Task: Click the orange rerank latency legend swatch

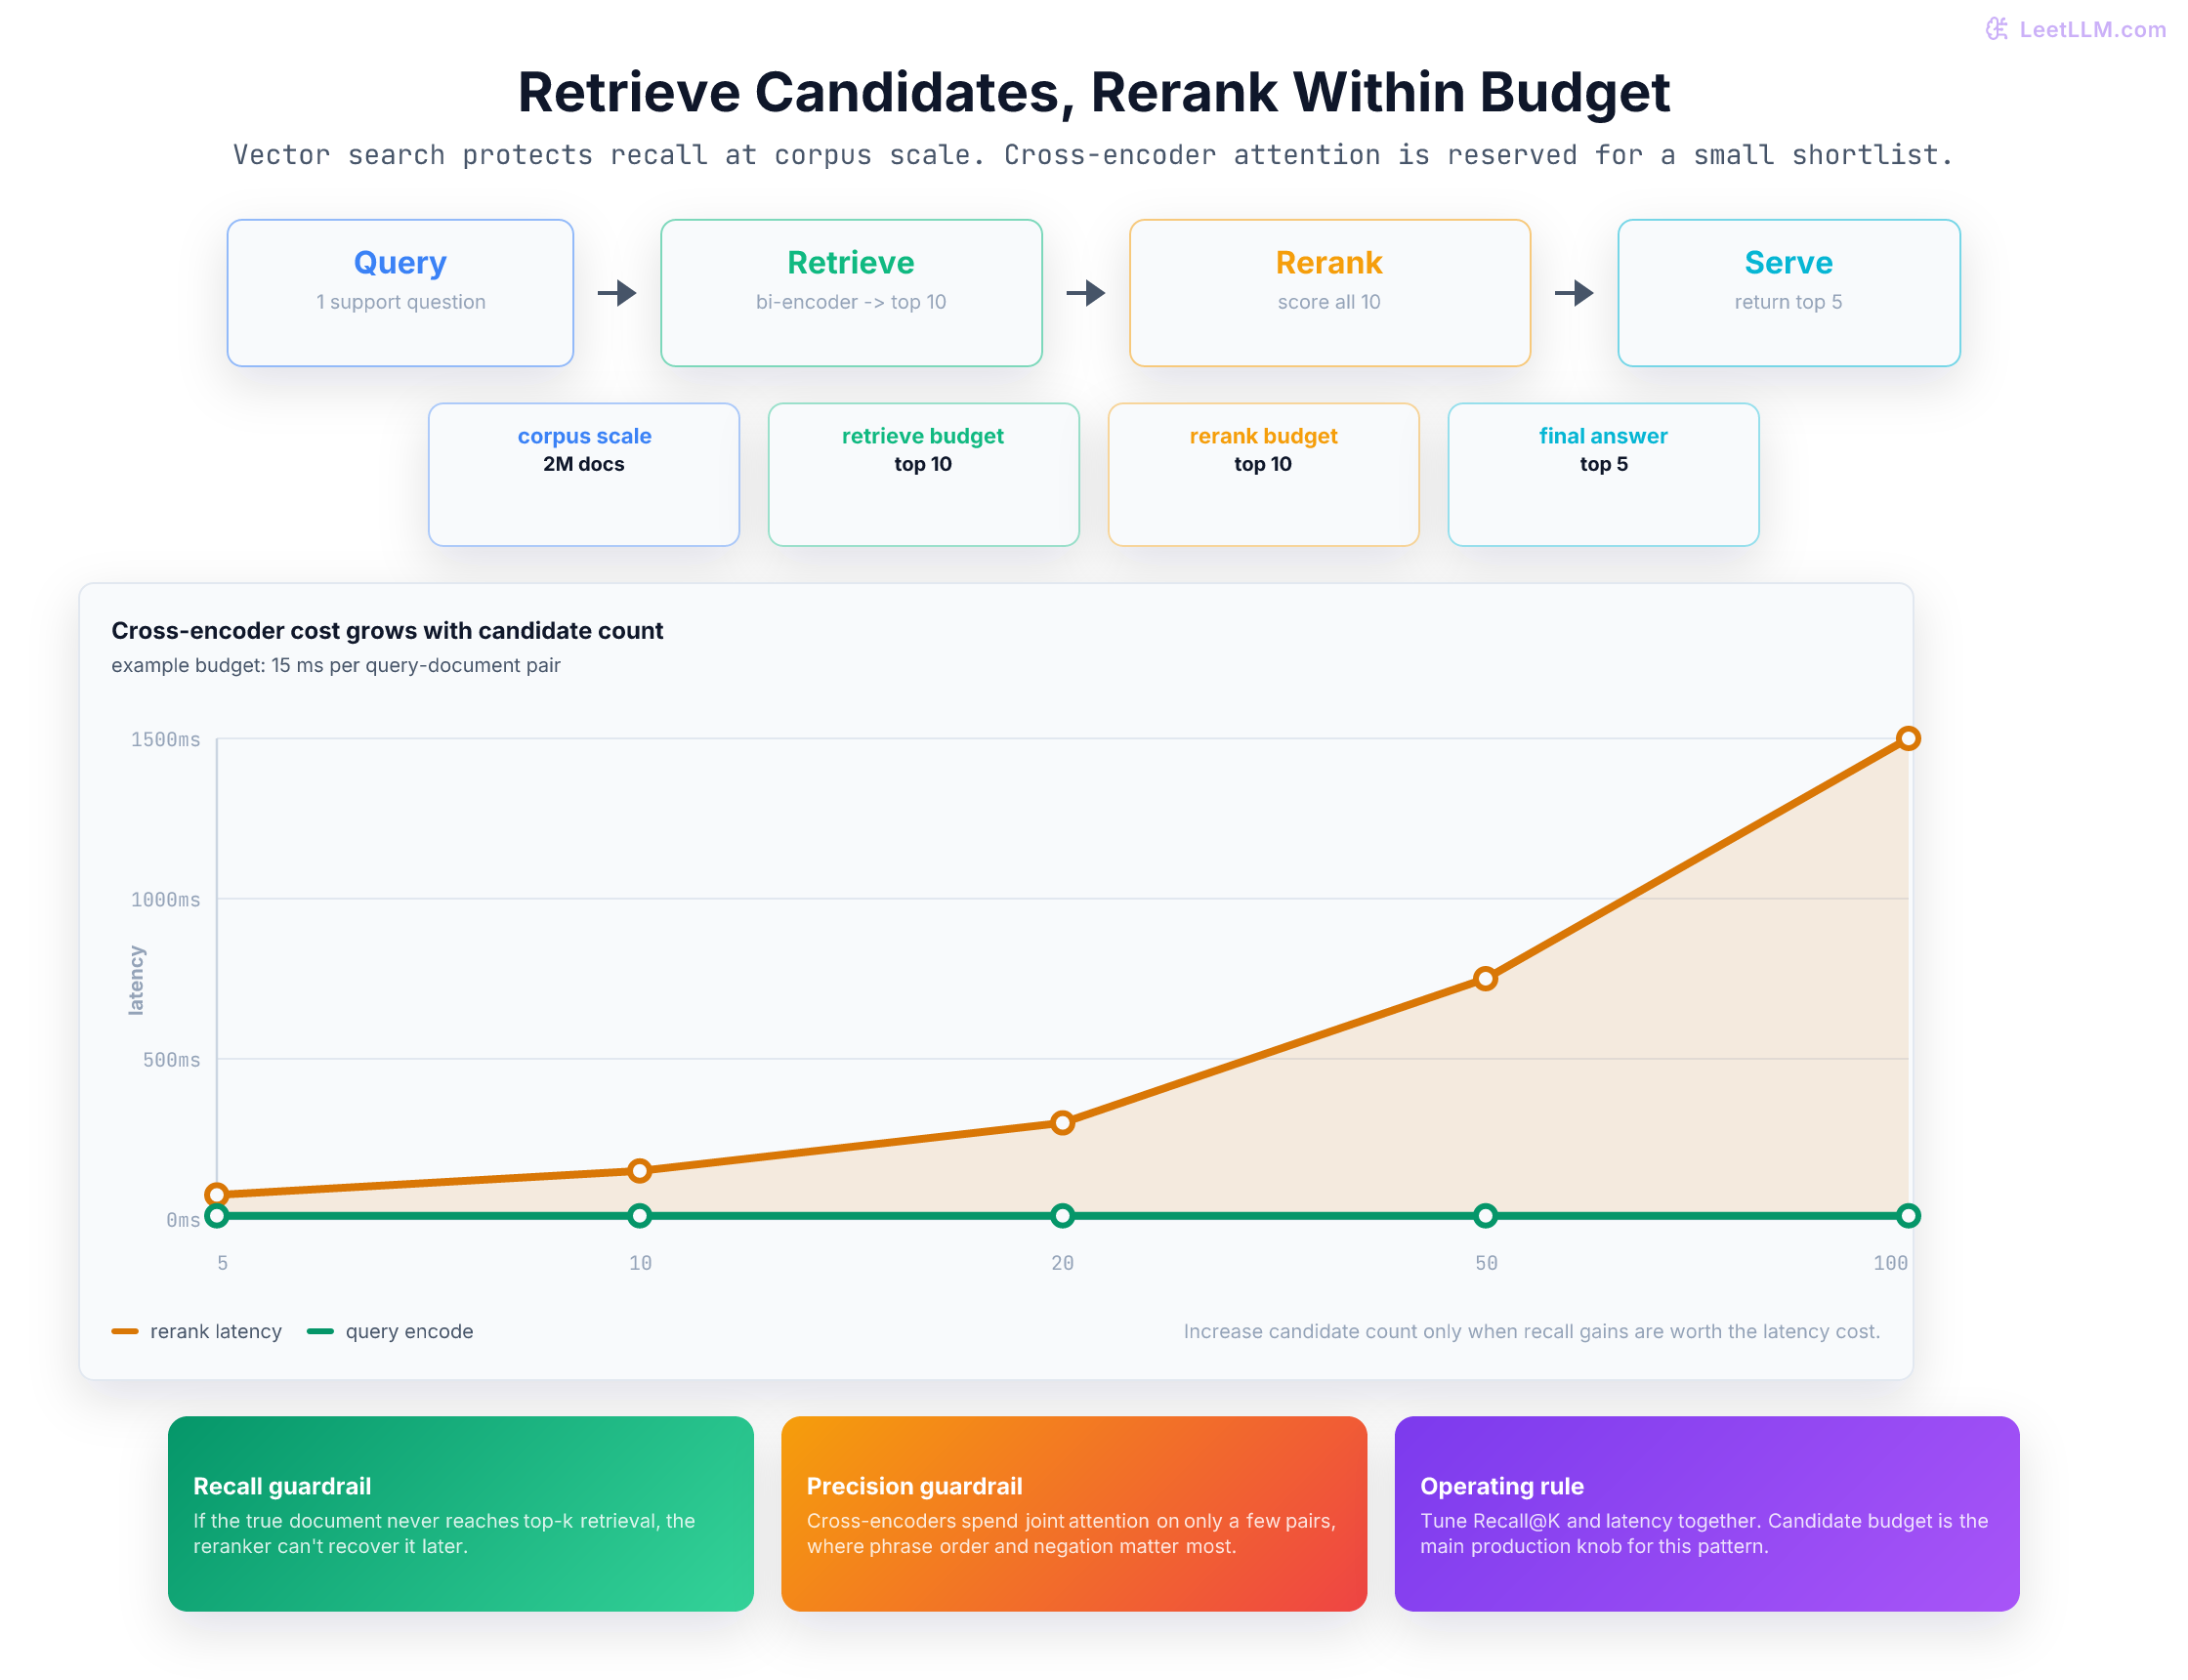Action: [125, 1331]
